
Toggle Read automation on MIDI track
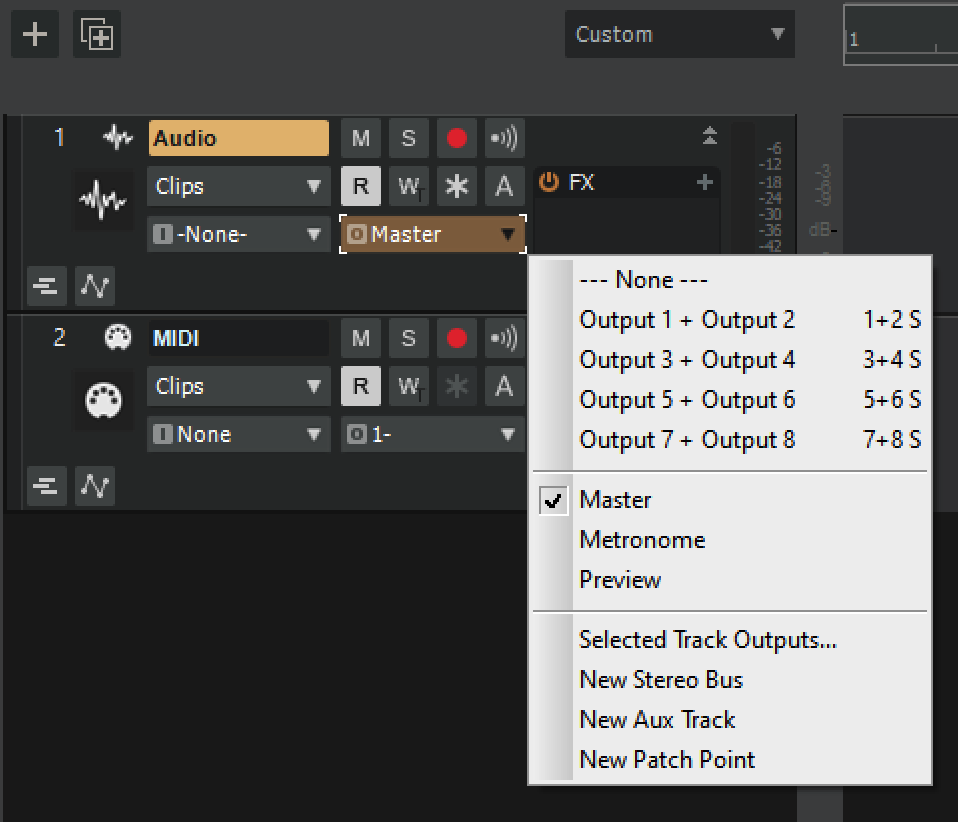coord(360,386)
